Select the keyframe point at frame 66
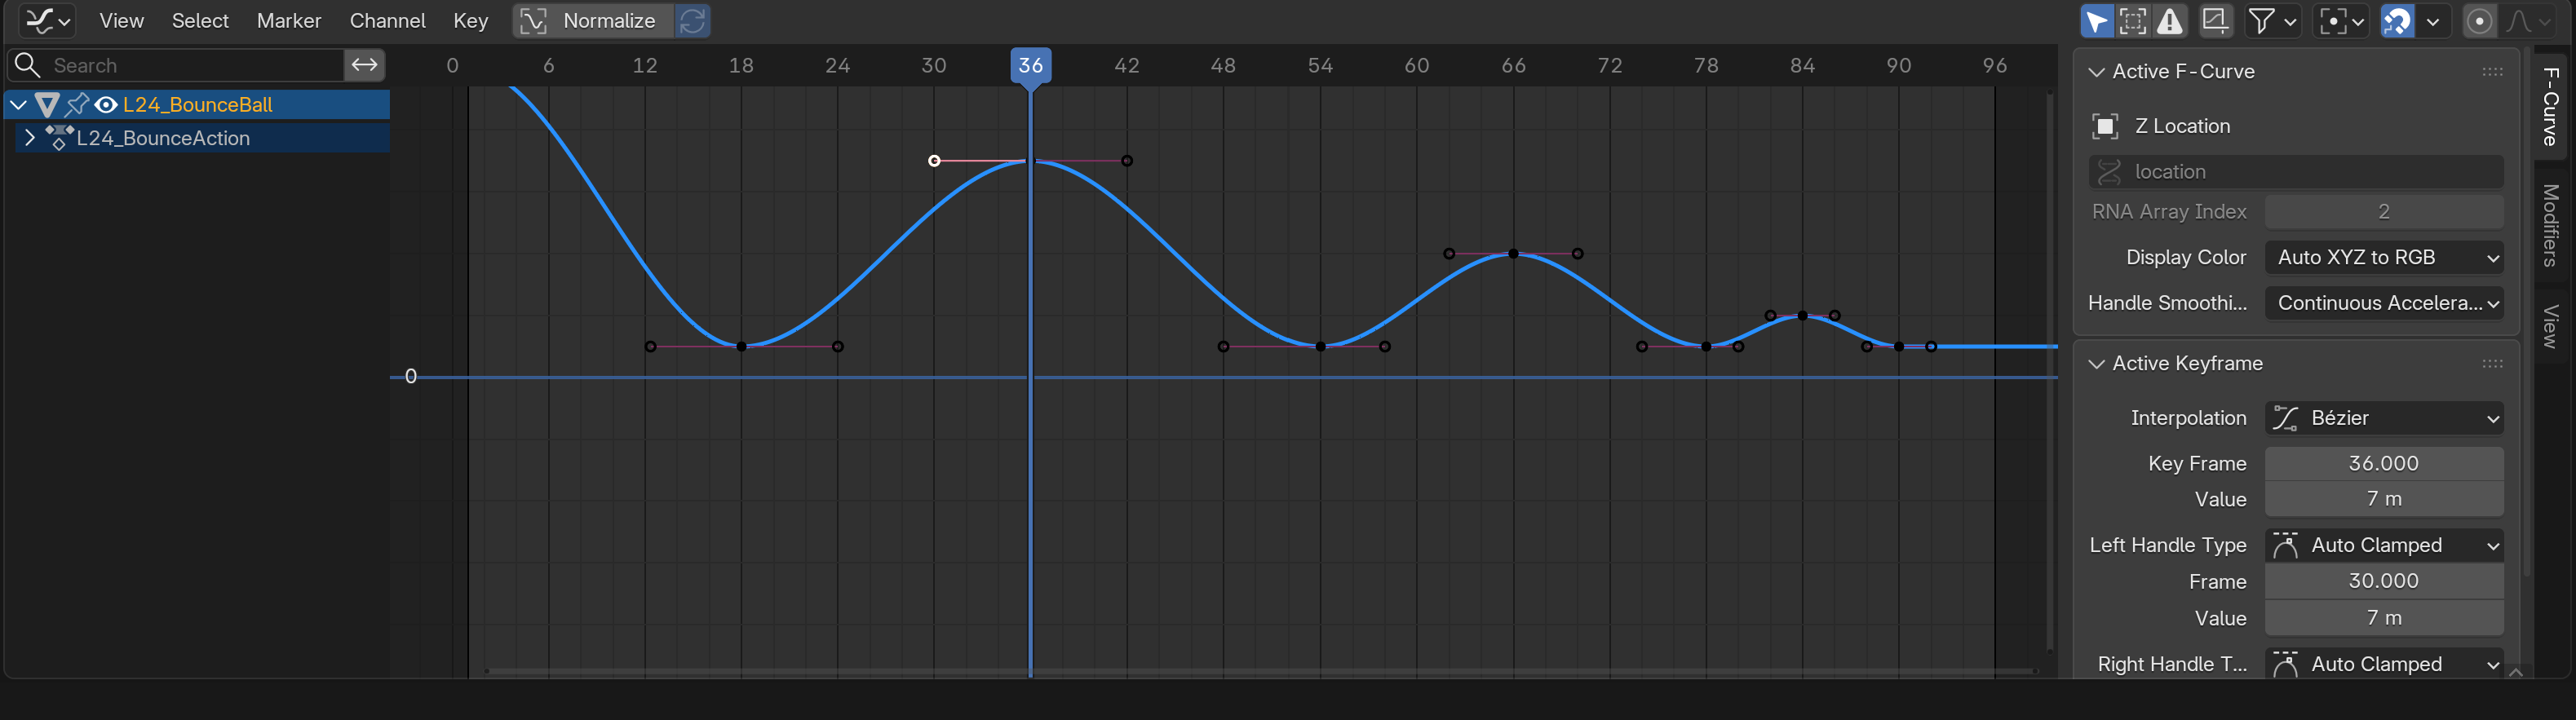 click(1513, 254)
